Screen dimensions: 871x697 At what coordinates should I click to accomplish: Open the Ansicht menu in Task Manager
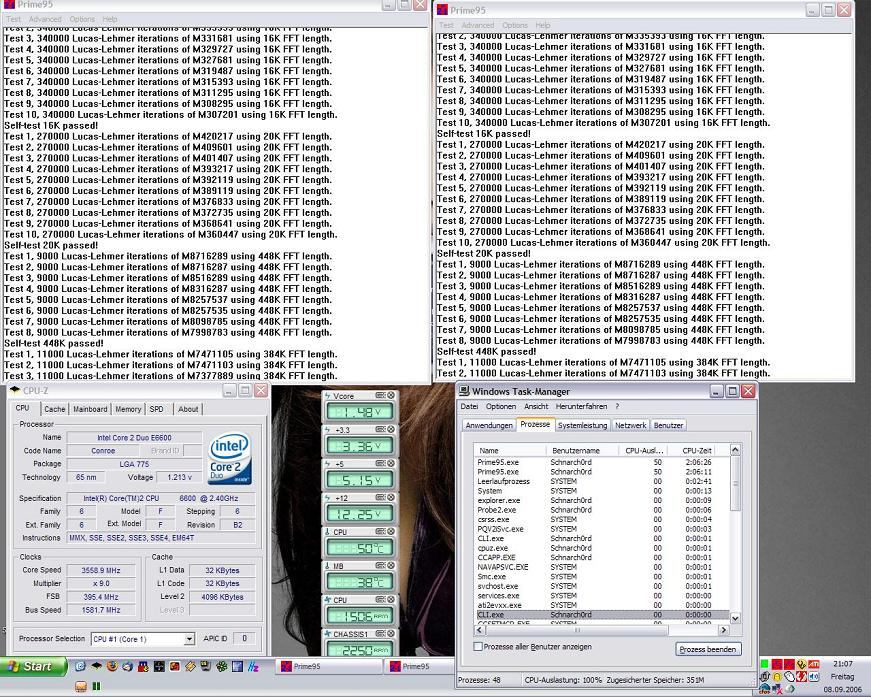(x=536, y=407)
